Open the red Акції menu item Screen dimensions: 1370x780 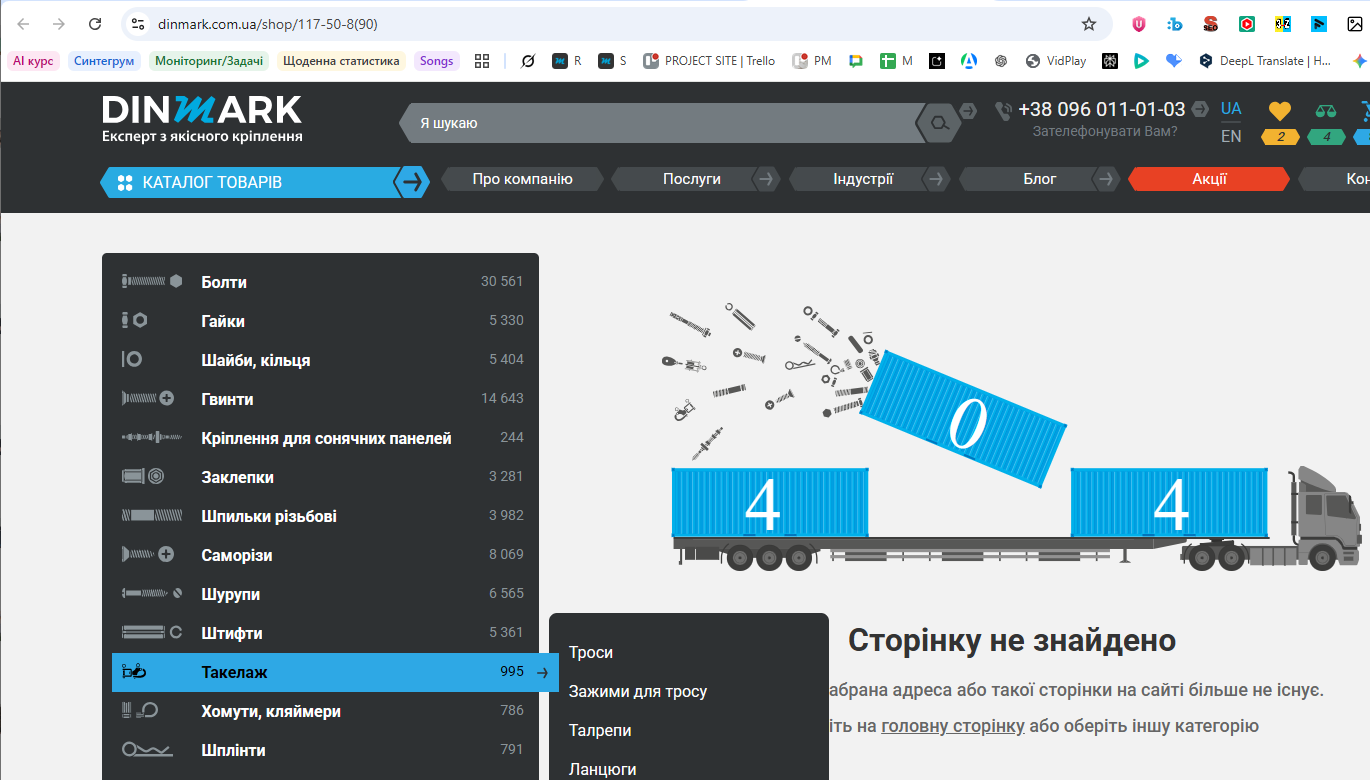tap(1209, 179)
